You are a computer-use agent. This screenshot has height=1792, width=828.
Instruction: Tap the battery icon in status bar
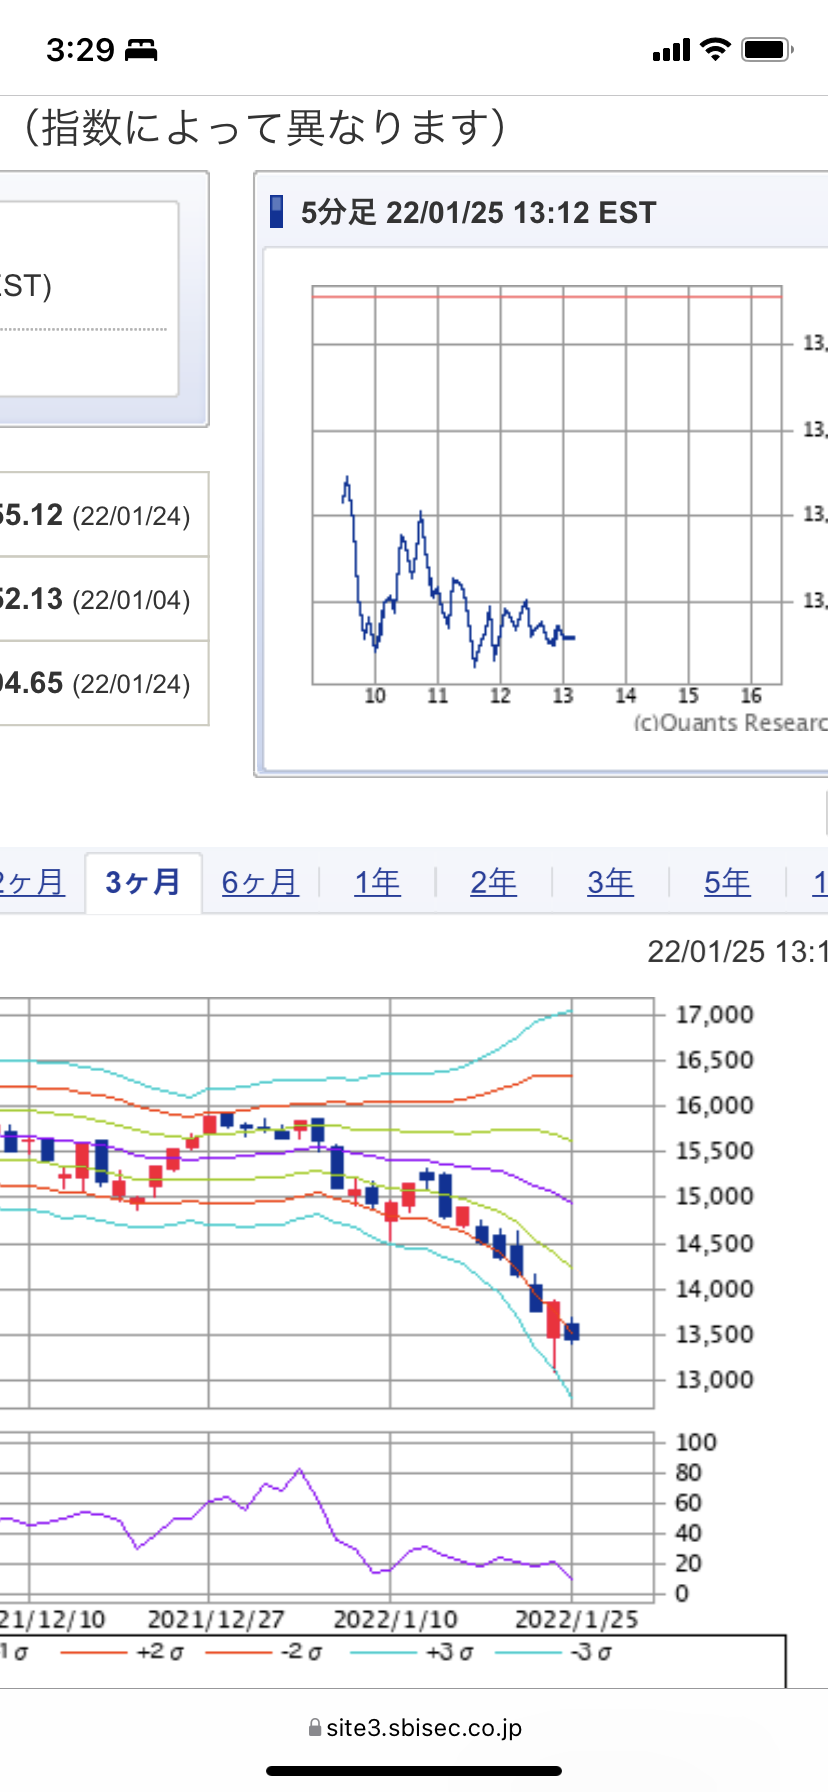pyautogui.click(x=767, y=49)
